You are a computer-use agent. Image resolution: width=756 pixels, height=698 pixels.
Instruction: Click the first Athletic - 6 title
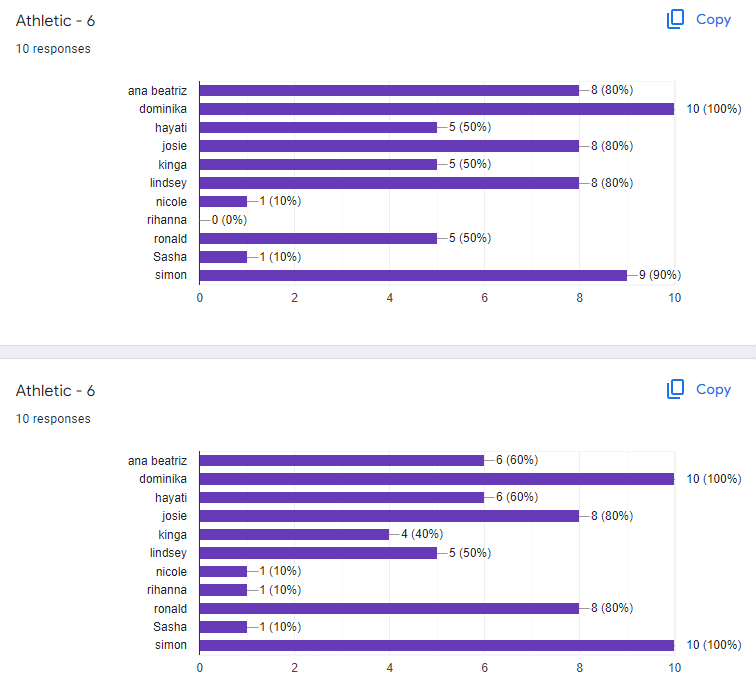(x=55, y=21)
